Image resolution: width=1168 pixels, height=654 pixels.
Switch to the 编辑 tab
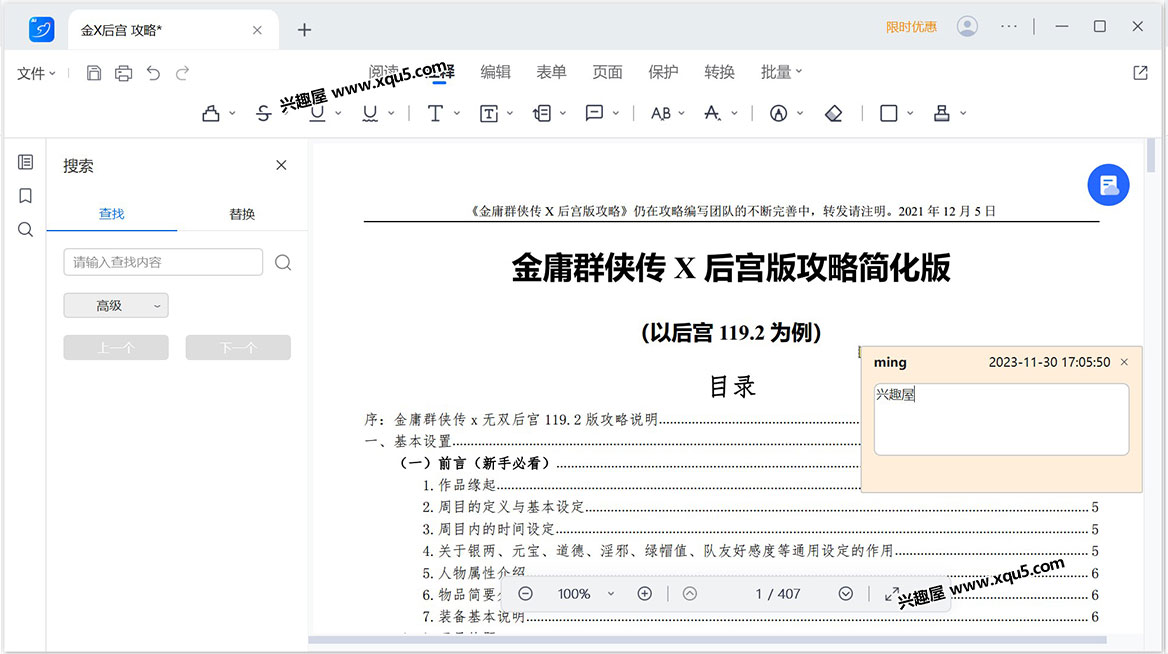coord(495,72)
